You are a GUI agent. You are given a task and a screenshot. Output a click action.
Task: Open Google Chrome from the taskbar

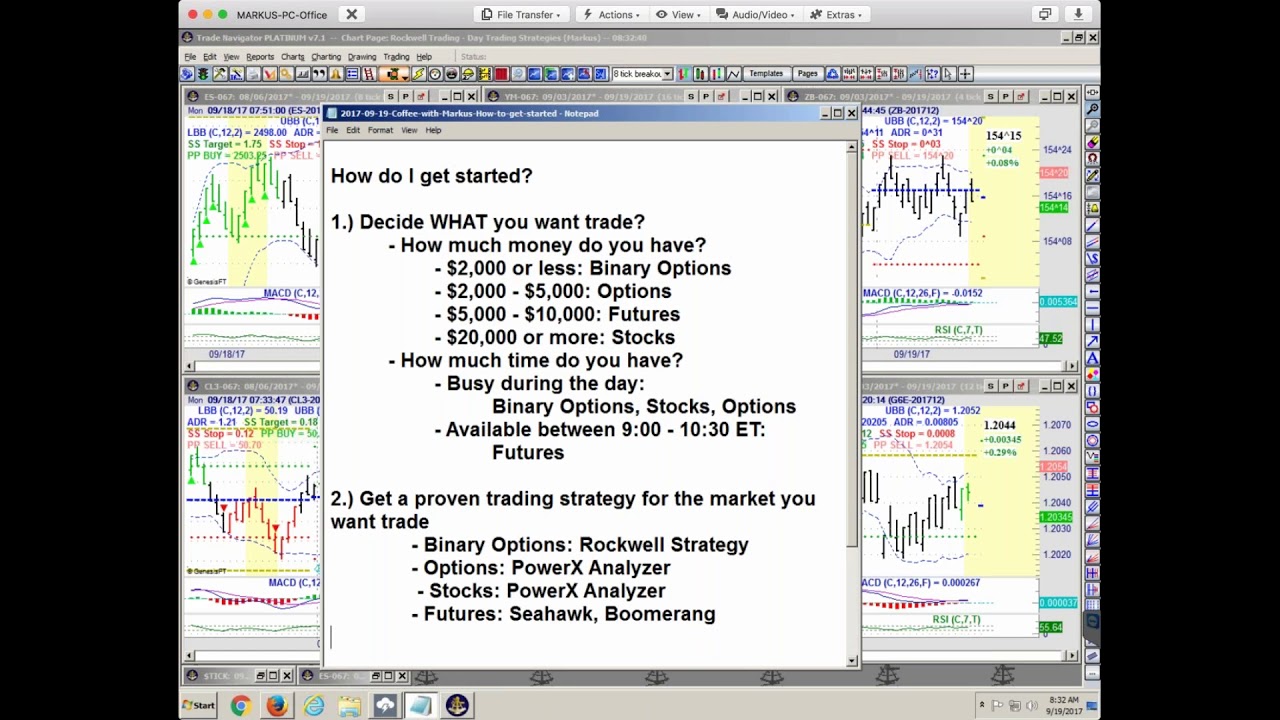(240, 706)
